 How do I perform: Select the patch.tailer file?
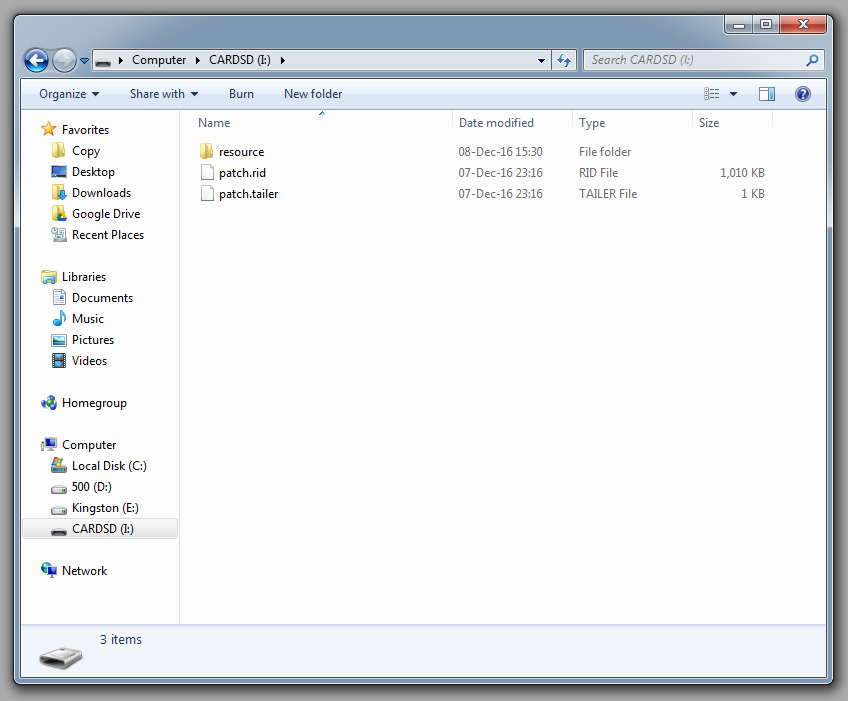point(248,194)
